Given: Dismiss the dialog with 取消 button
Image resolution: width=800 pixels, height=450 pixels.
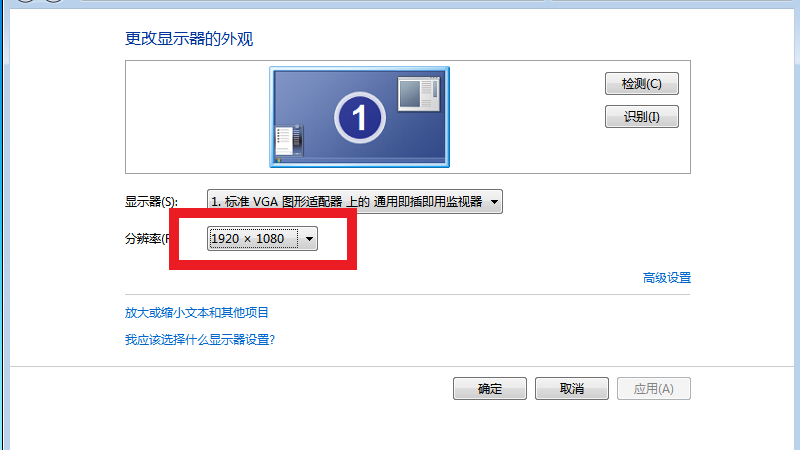Looking at the screenshot, I should click(571, 389).
